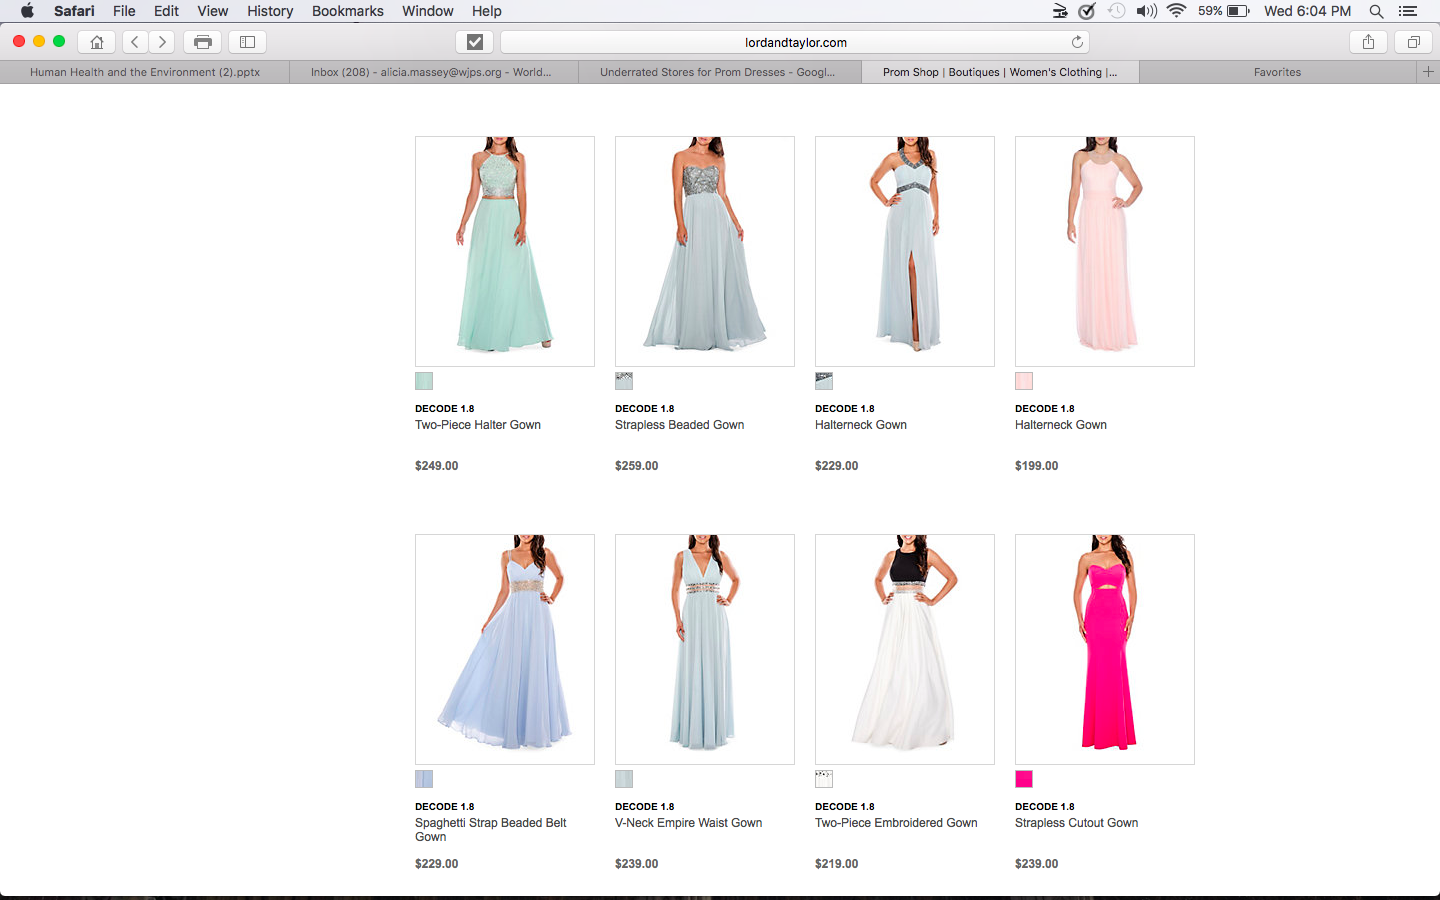1440x900 pixels.
Task: Click the checkmark extension button
Action: click(x=475, y=42)
